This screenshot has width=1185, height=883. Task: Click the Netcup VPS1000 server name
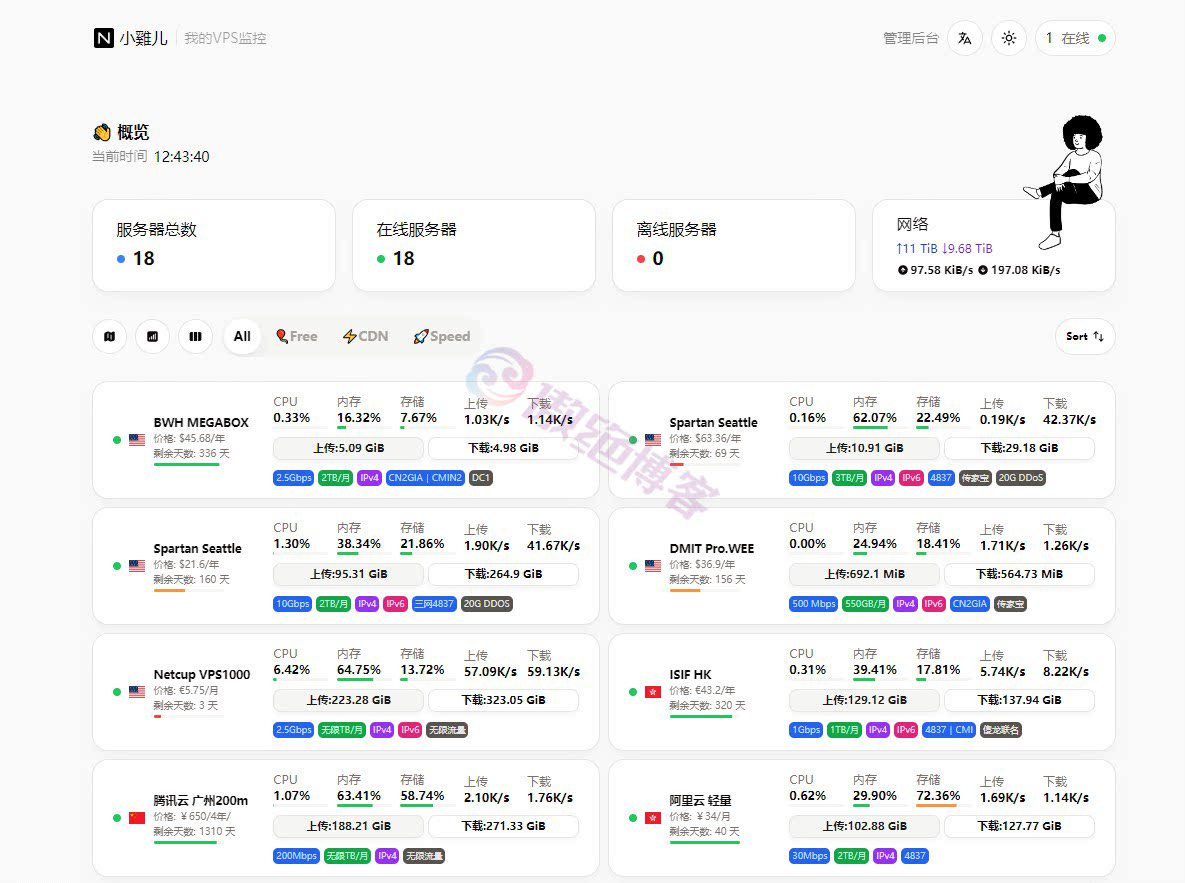coord(202,675)
